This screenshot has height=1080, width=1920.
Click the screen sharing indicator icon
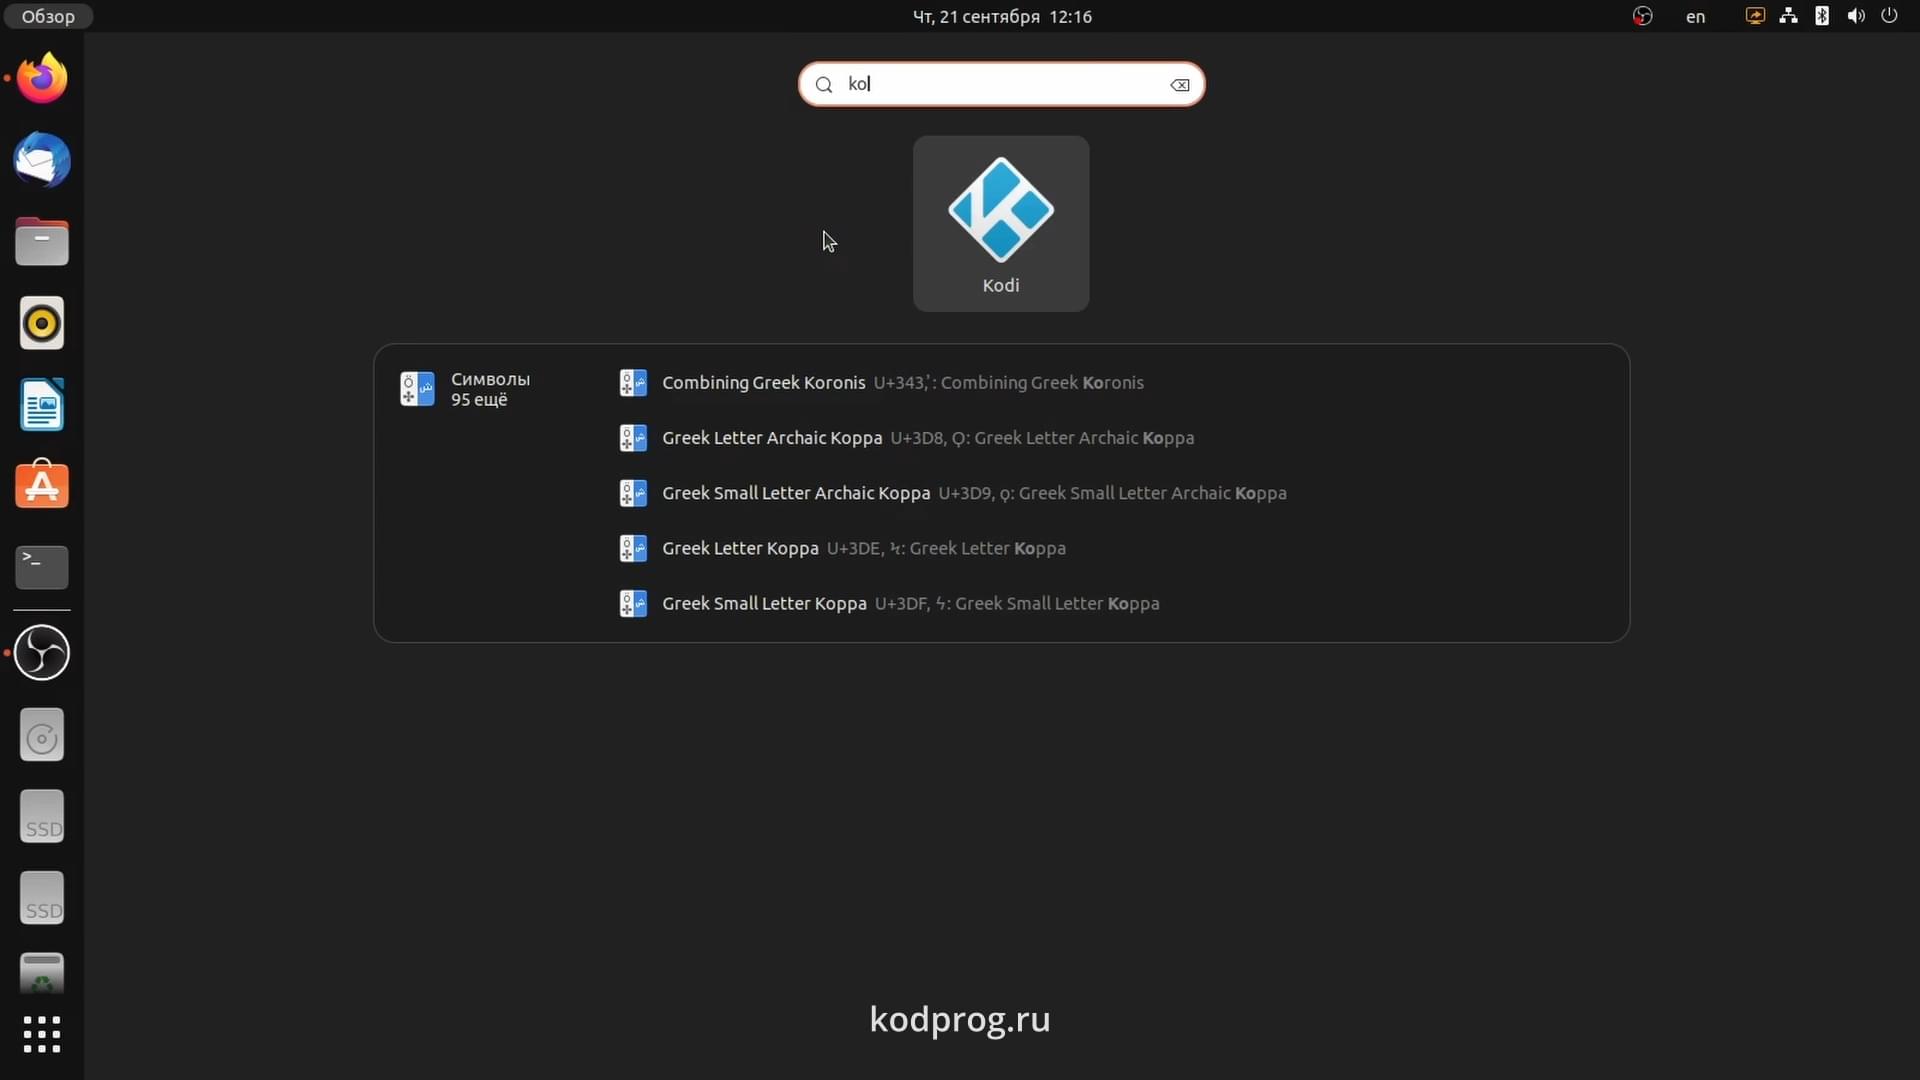pos(1755,16)
